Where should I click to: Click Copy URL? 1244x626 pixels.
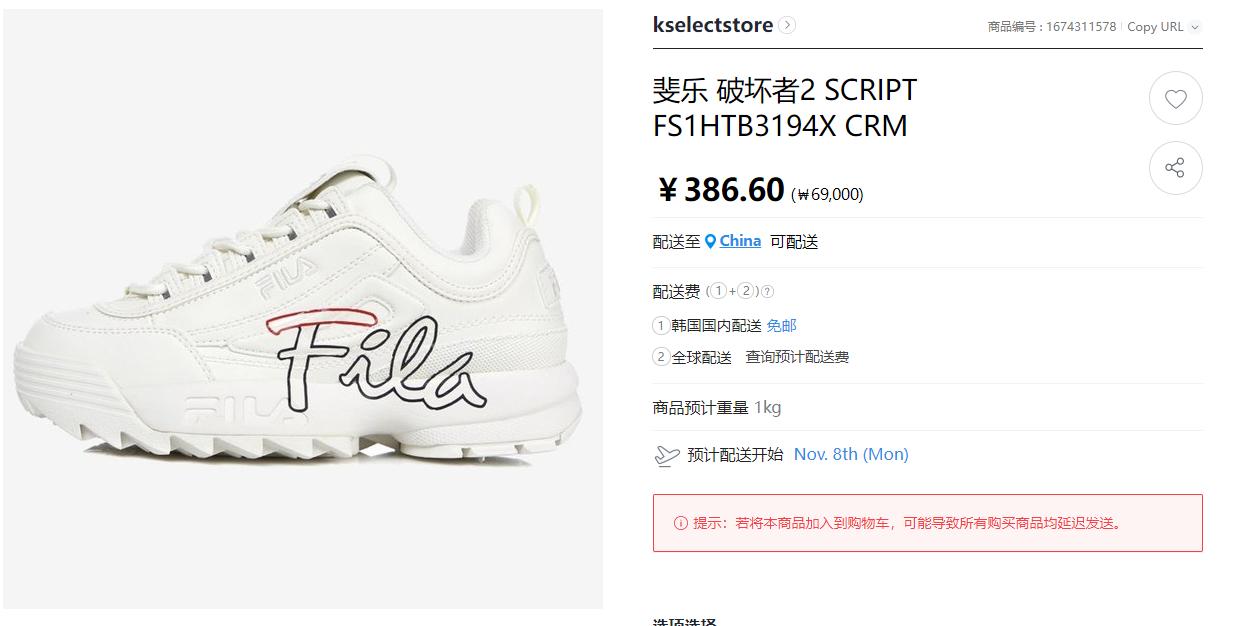tap(1155, 27)
